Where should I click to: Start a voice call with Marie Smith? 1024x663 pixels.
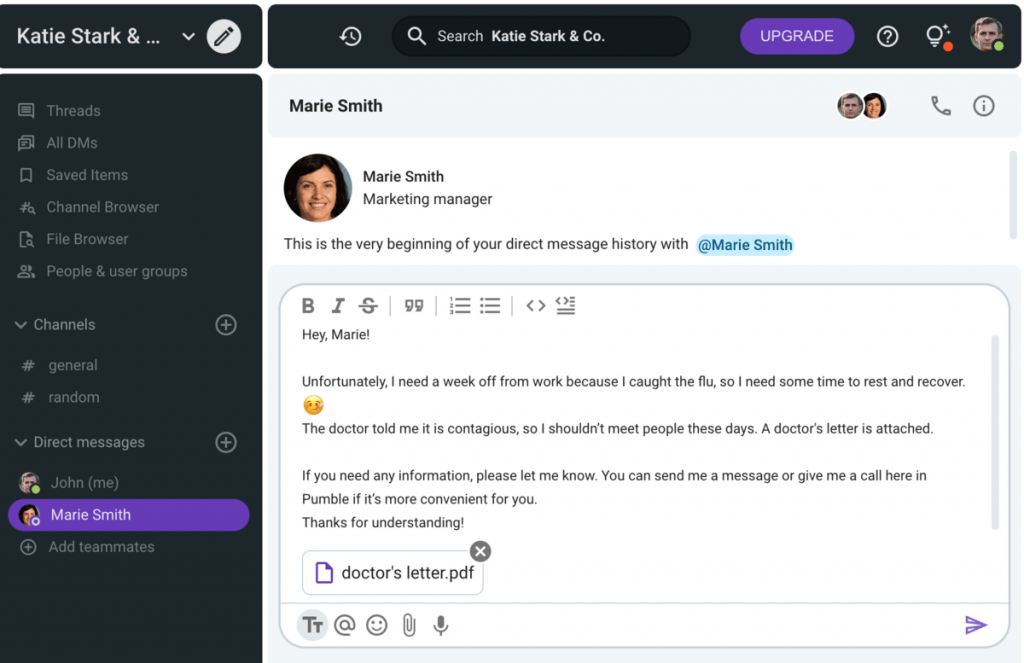tap(940, 106)
